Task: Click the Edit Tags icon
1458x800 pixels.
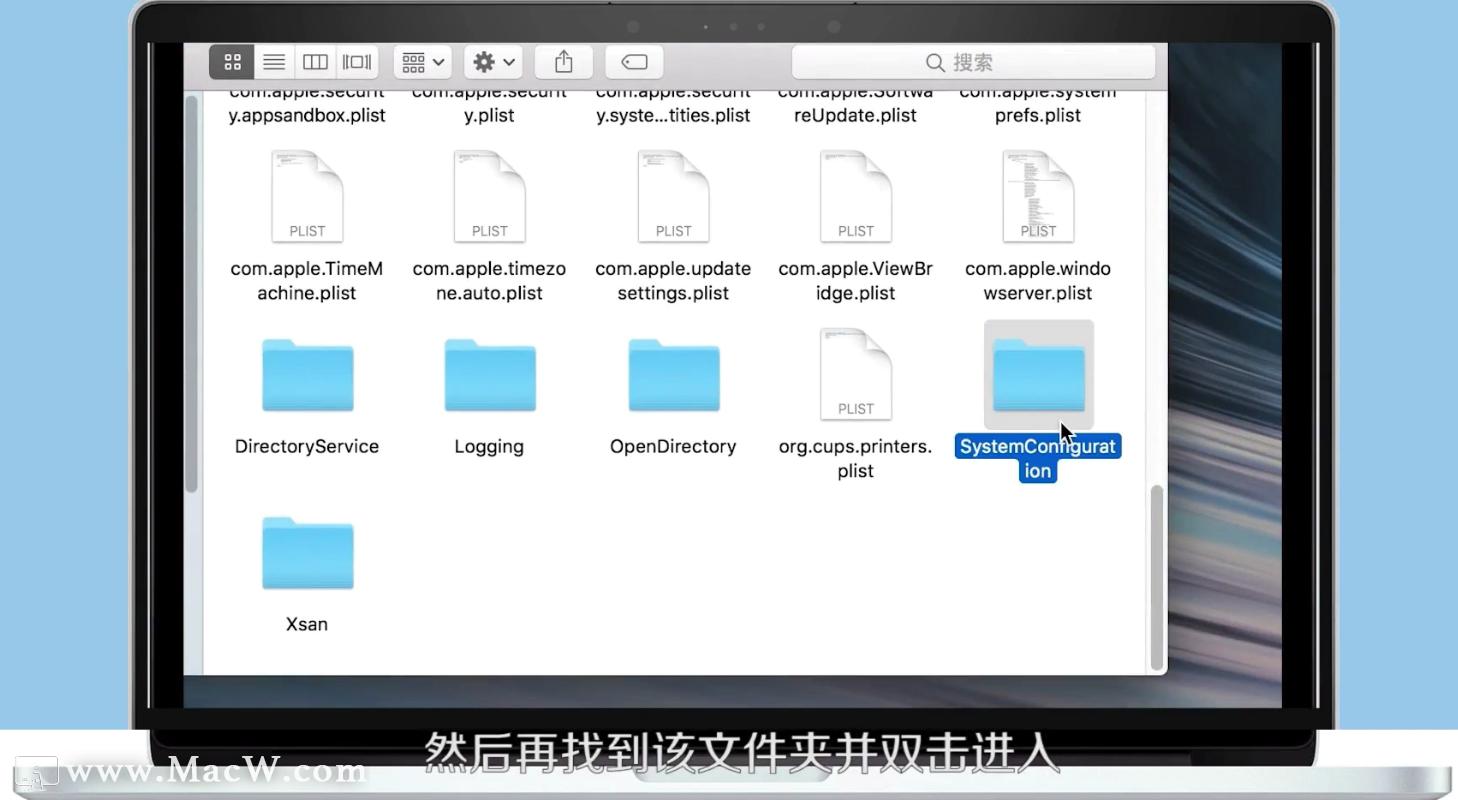Action: (634, 61)
